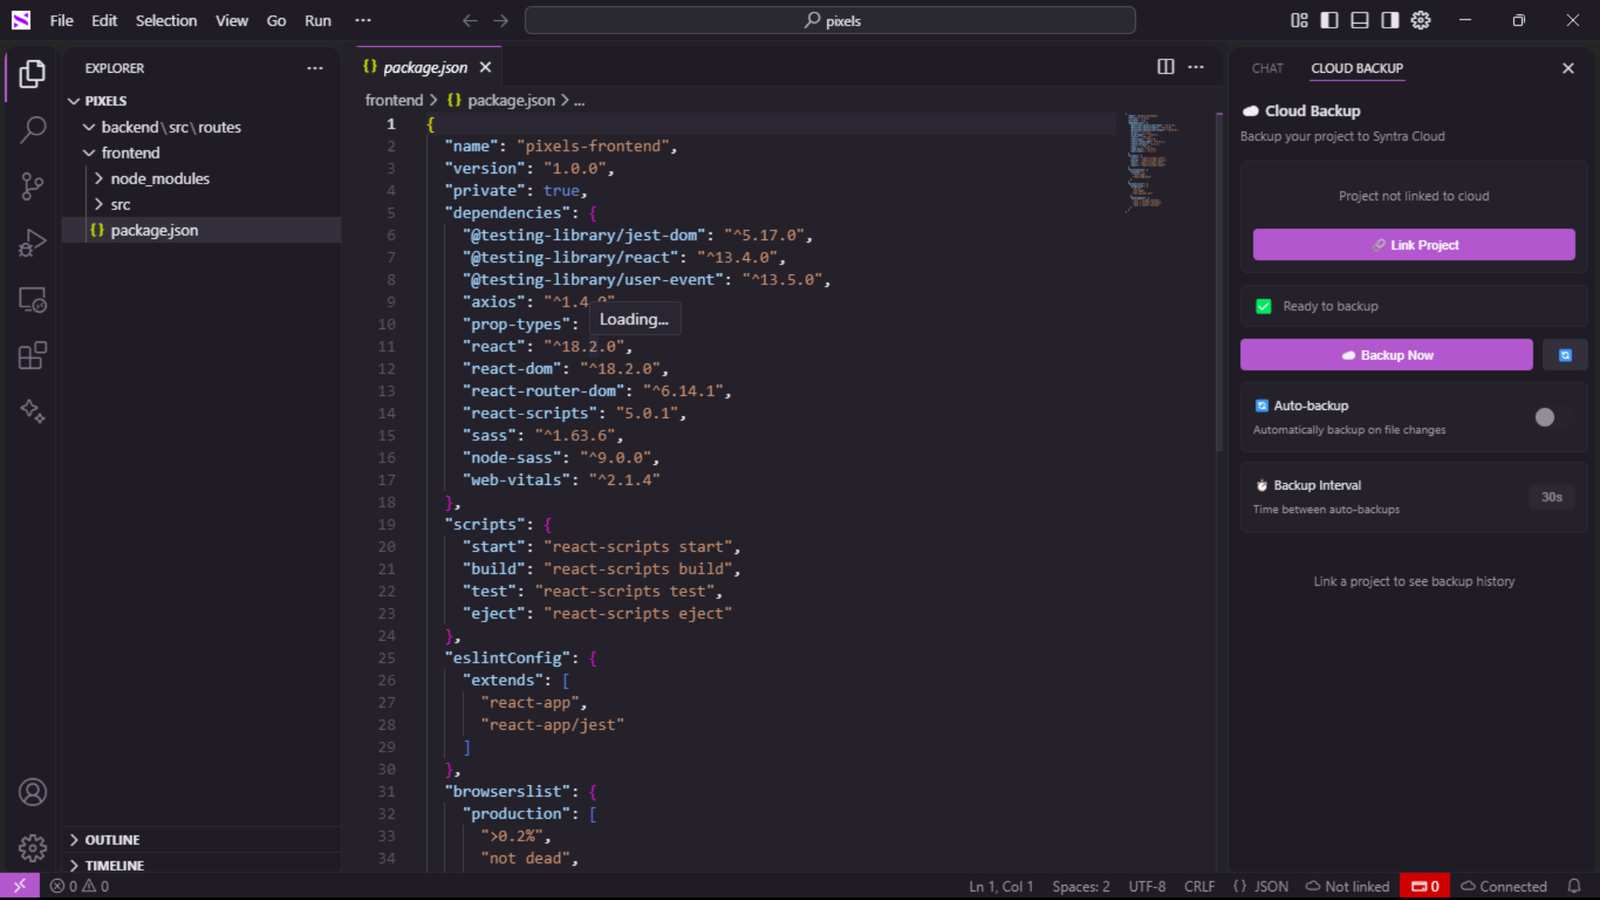Toggle the Ready to backup checkbox
The image size is (1600, 900).
pos(1264,306)
